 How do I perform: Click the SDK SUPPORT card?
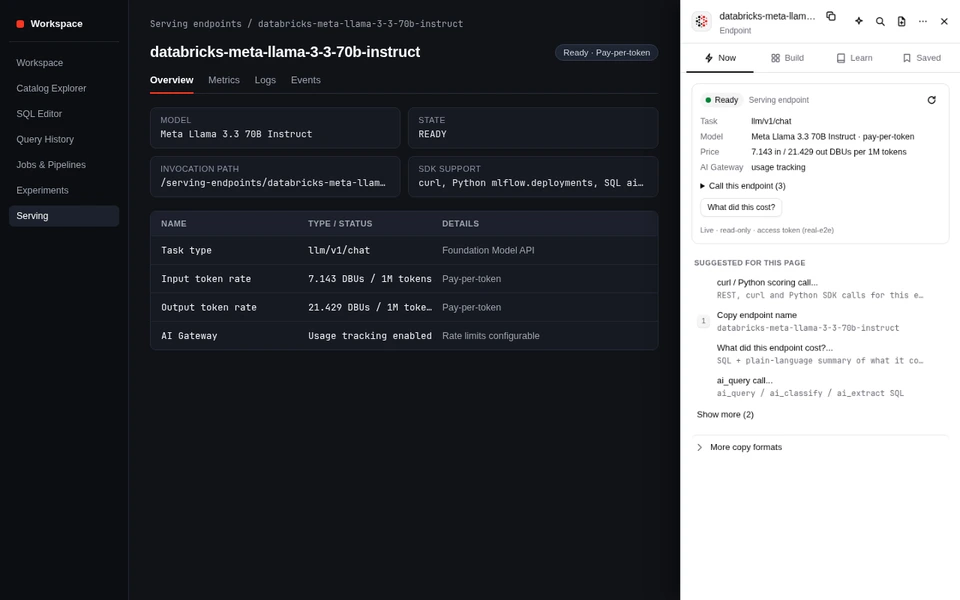pos(533,176)
